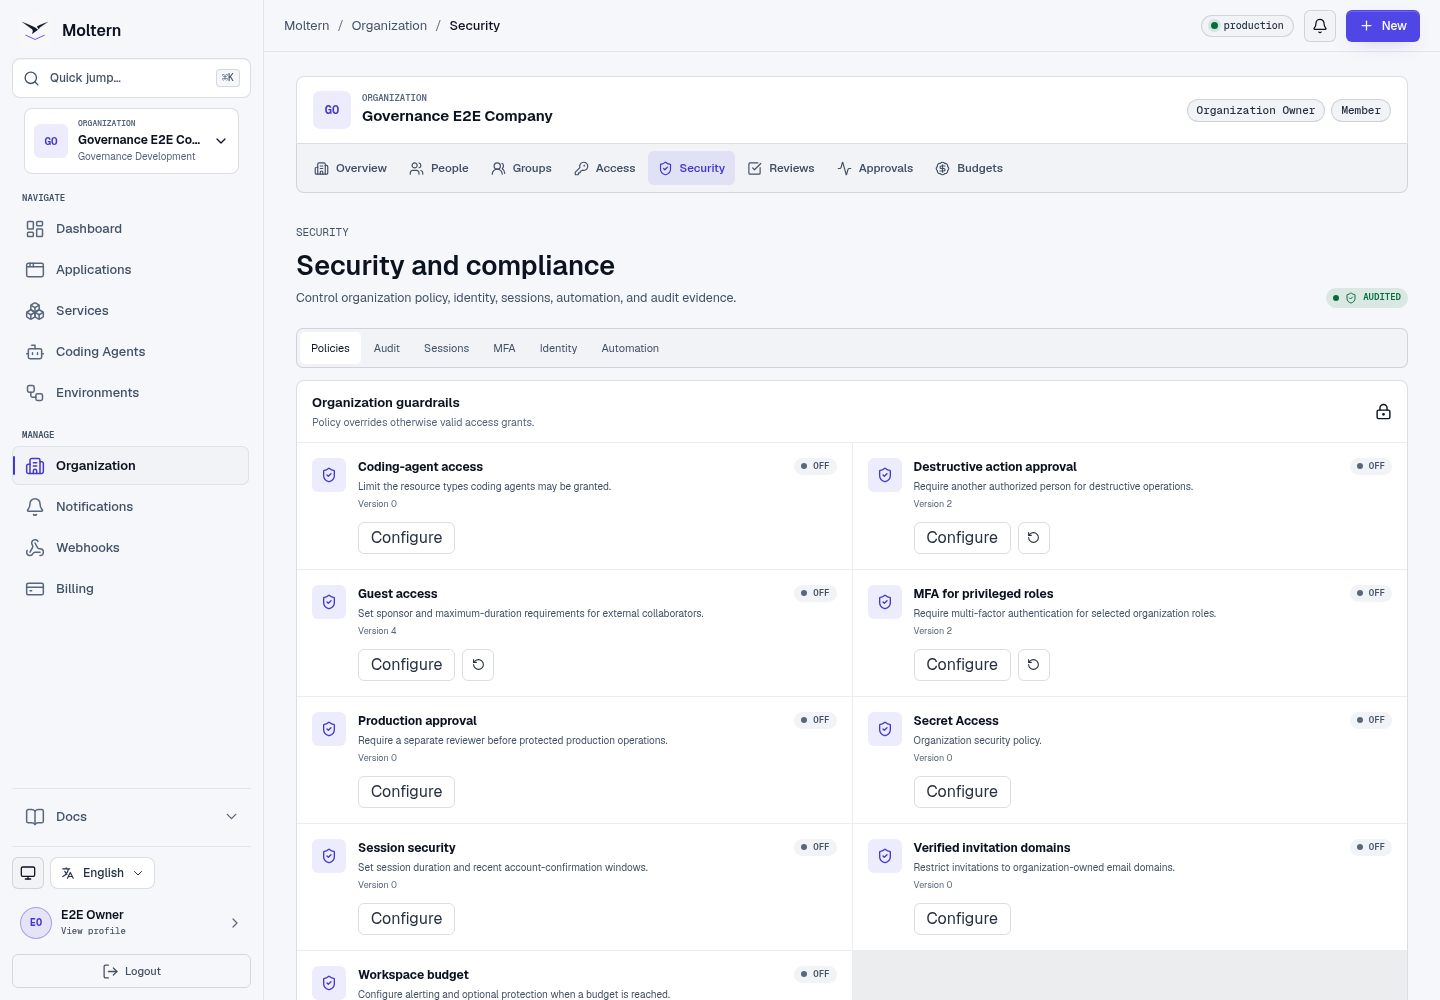Viewport: 1440px width, 1000px height.
Task: Click OFF status badge for Production approval
Action: pos(815,720)
